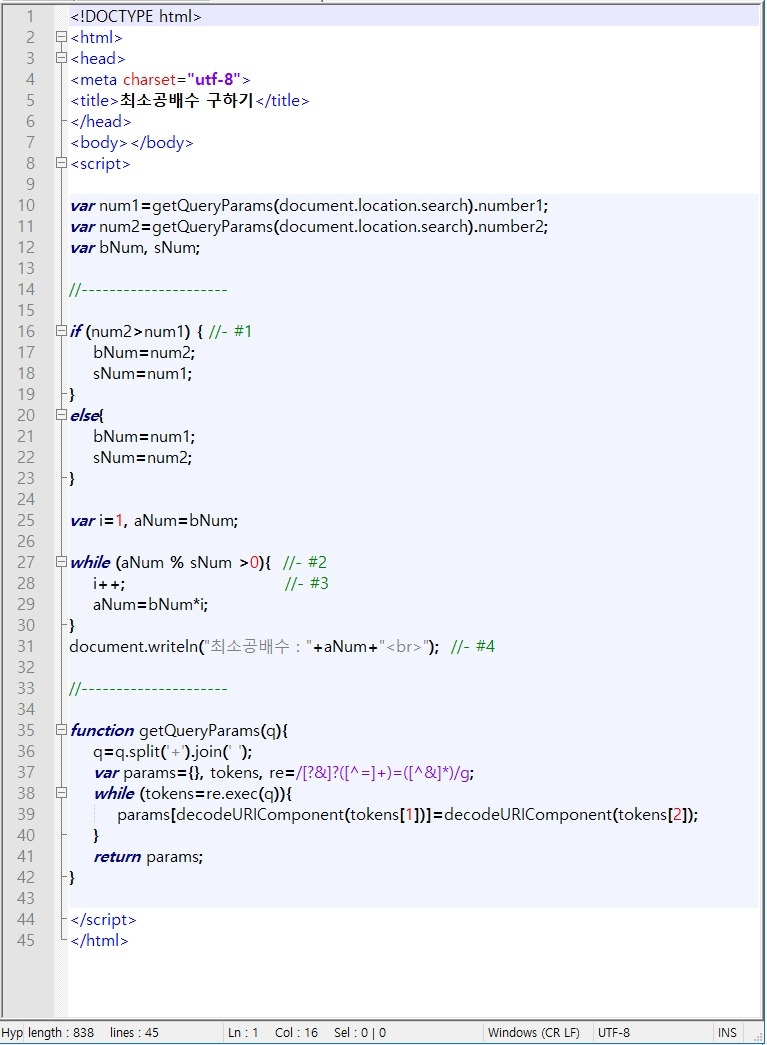
Task: Click the title text '최소공배수 구하기'
Action: [x=187, y=100]
